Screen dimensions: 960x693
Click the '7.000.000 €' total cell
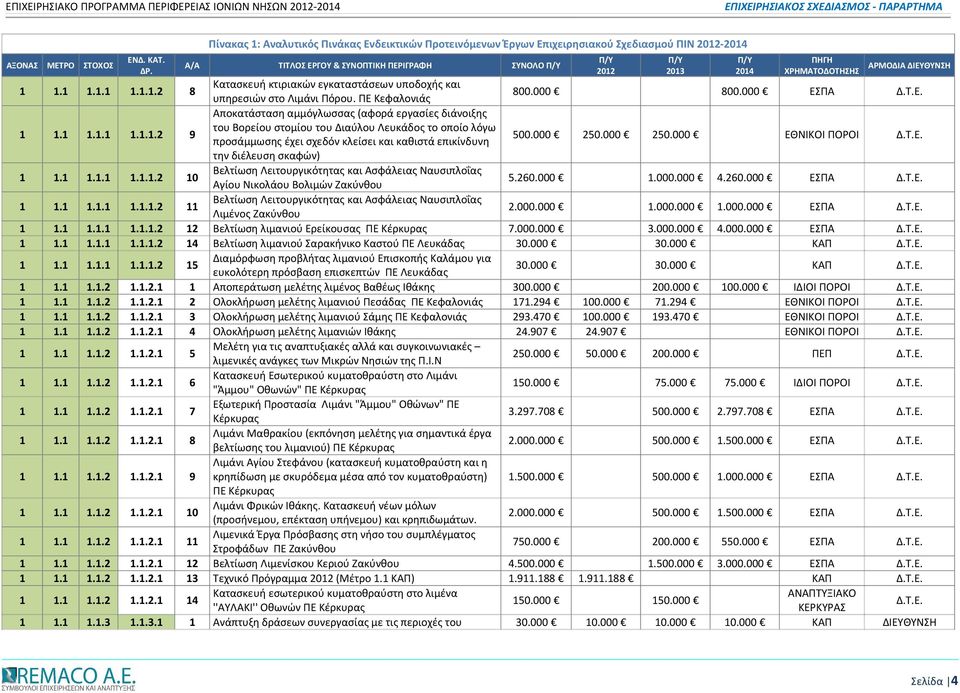[x=536, y=229]
